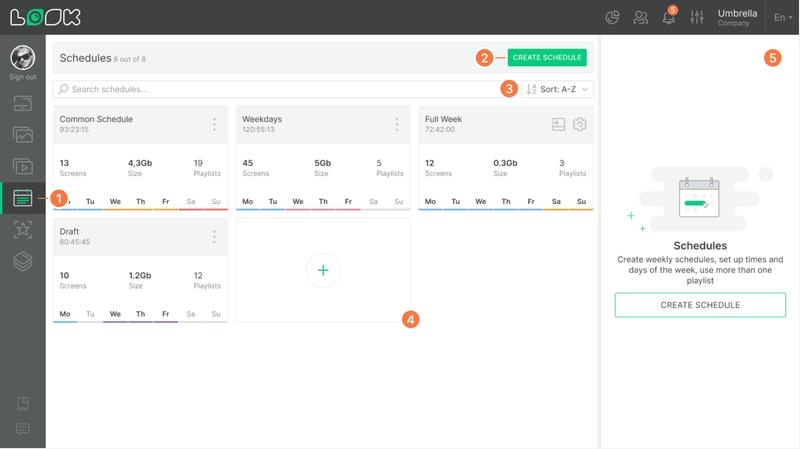This screenshot has height=449, width=800.
Task: Open the knowledge base book icon
Action: [x=22, y=404]
